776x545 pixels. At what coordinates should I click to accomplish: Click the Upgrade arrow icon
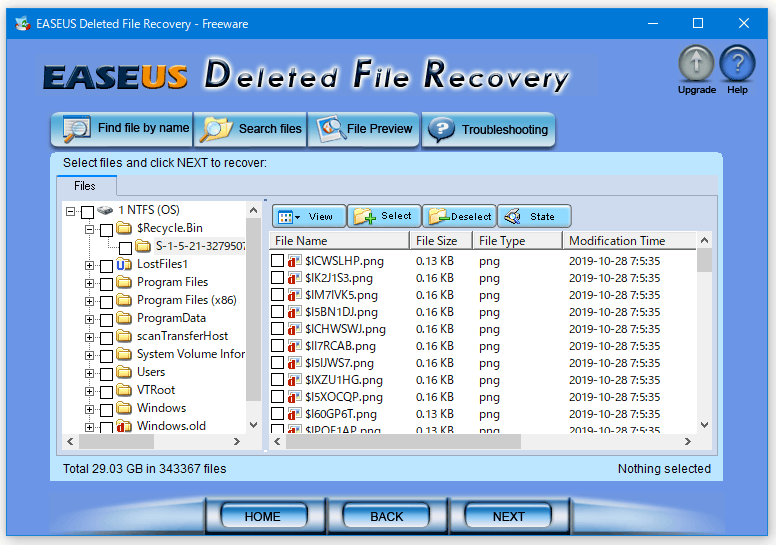(696, 63)
